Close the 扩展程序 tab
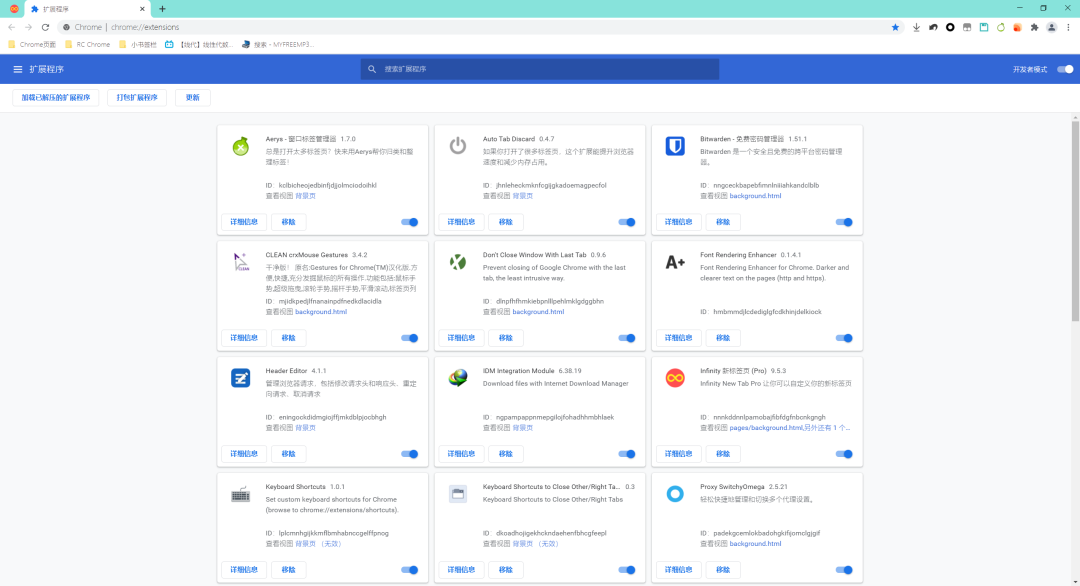The image size is (1080, 586). tap(142, 9)
